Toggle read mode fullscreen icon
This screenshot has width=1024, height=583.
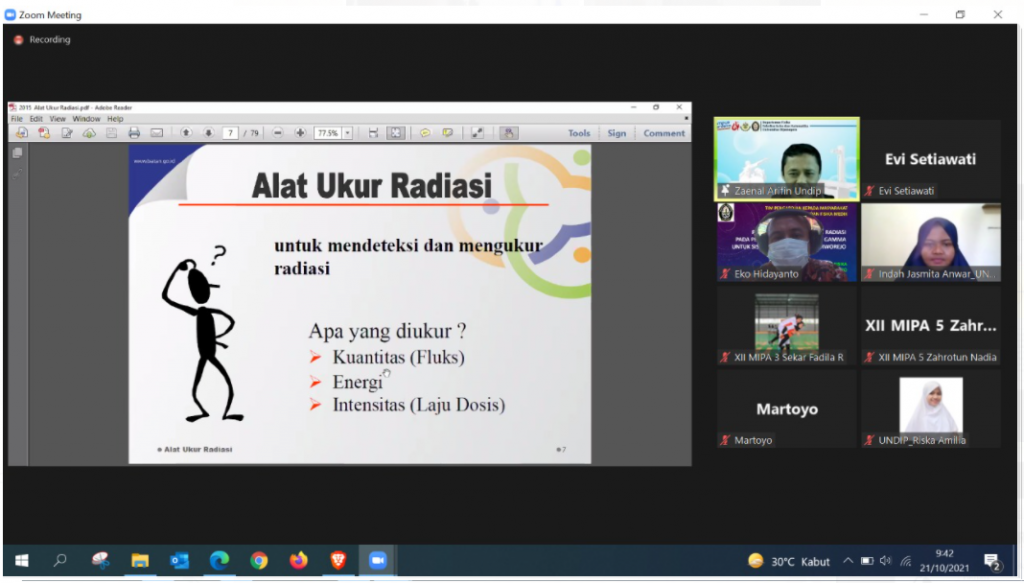pos(477,133)
